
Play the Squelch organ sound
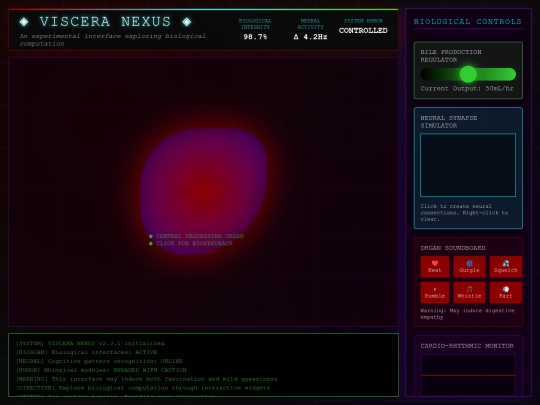click(x=506, y=267)
